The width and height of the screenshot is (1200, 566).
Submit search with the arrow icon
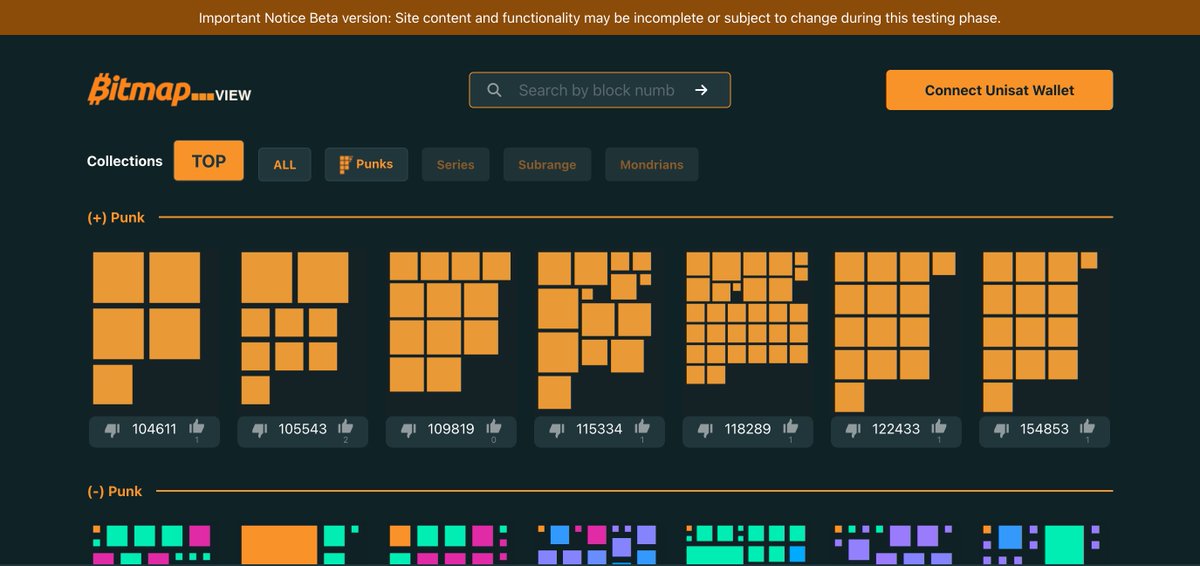pos(702,90)
